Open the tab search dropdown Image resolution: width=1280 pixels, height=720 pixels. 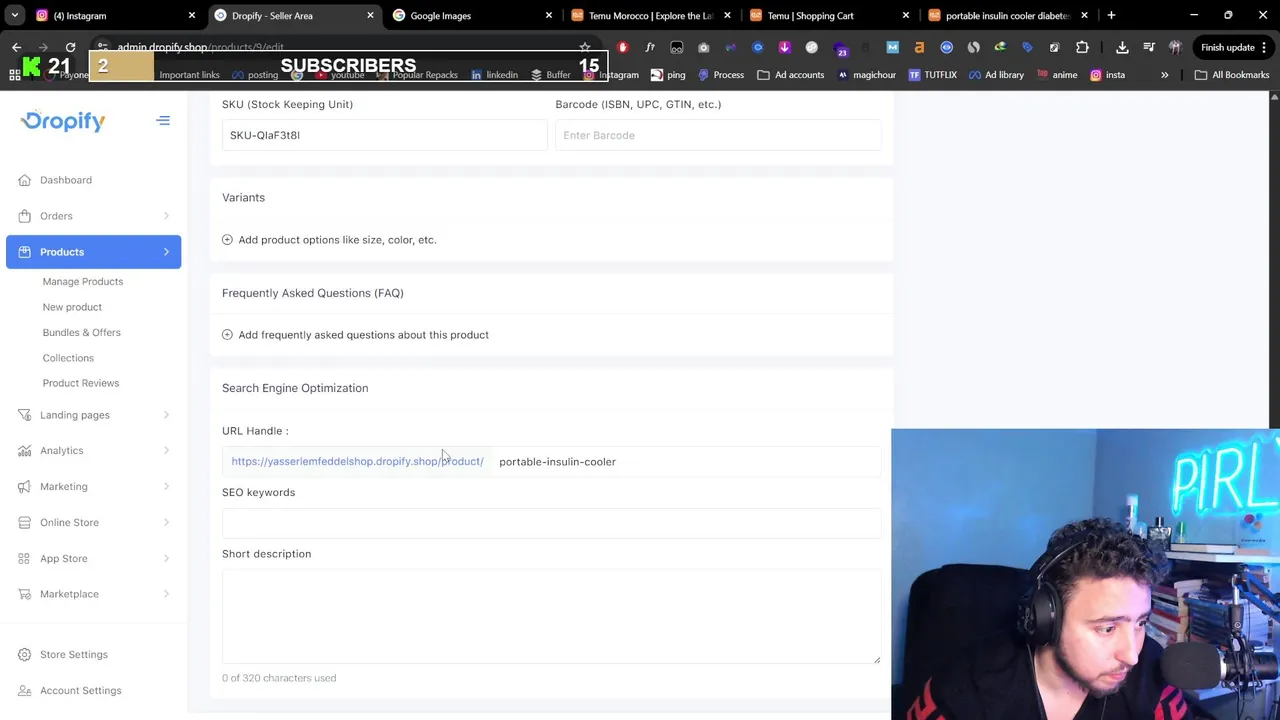tap(14, 16)
